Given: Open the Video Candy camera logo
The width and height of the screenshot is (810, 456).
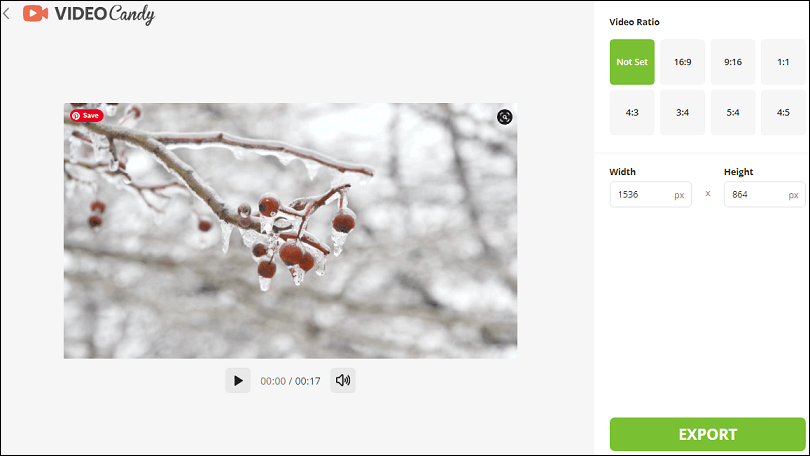Looking at the screenshot, I should click(36, 13).
